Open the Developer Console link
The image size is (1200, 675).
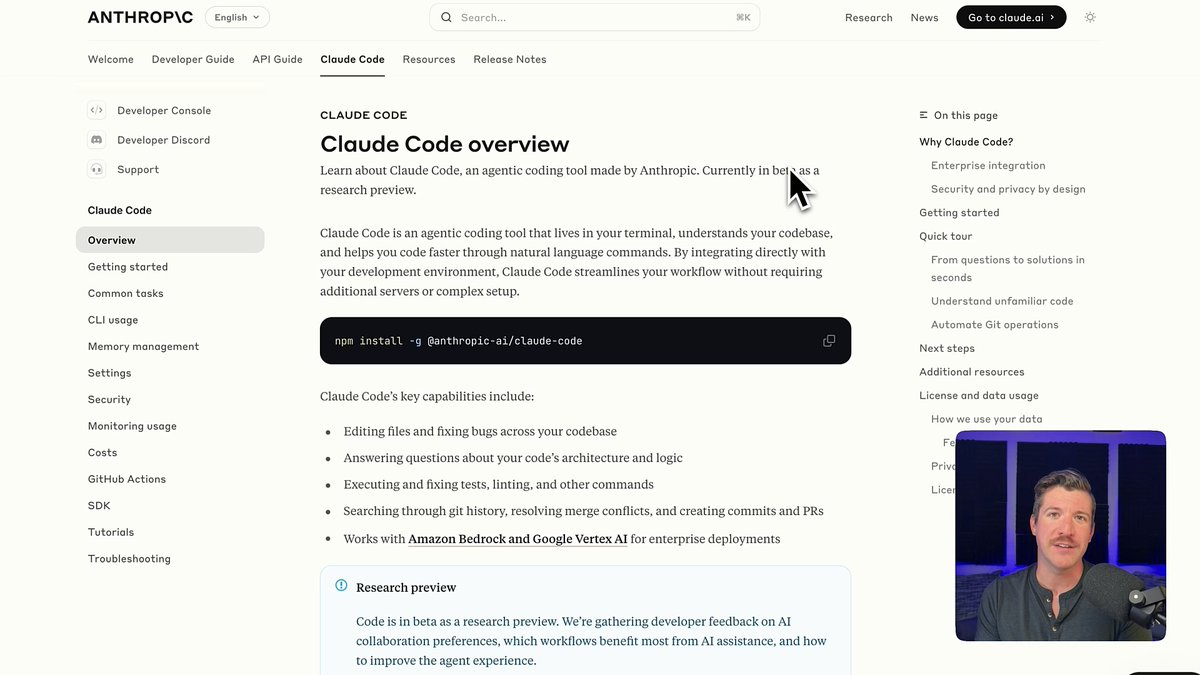click(x=164, y=111)
